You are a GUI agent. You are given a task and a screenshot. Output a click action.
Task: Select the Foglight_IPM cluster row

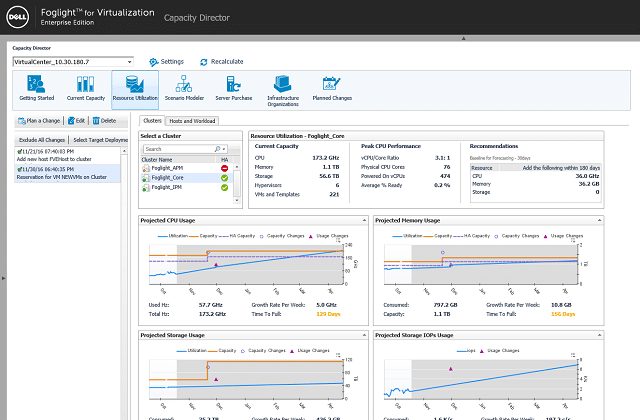point(186,187)
